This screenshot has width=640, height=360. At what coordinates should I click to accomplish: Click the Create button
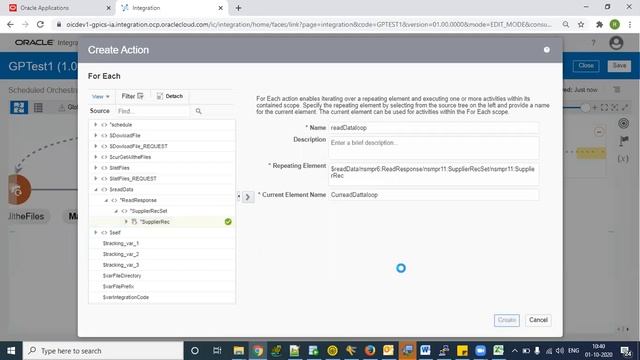coord(507,320)
